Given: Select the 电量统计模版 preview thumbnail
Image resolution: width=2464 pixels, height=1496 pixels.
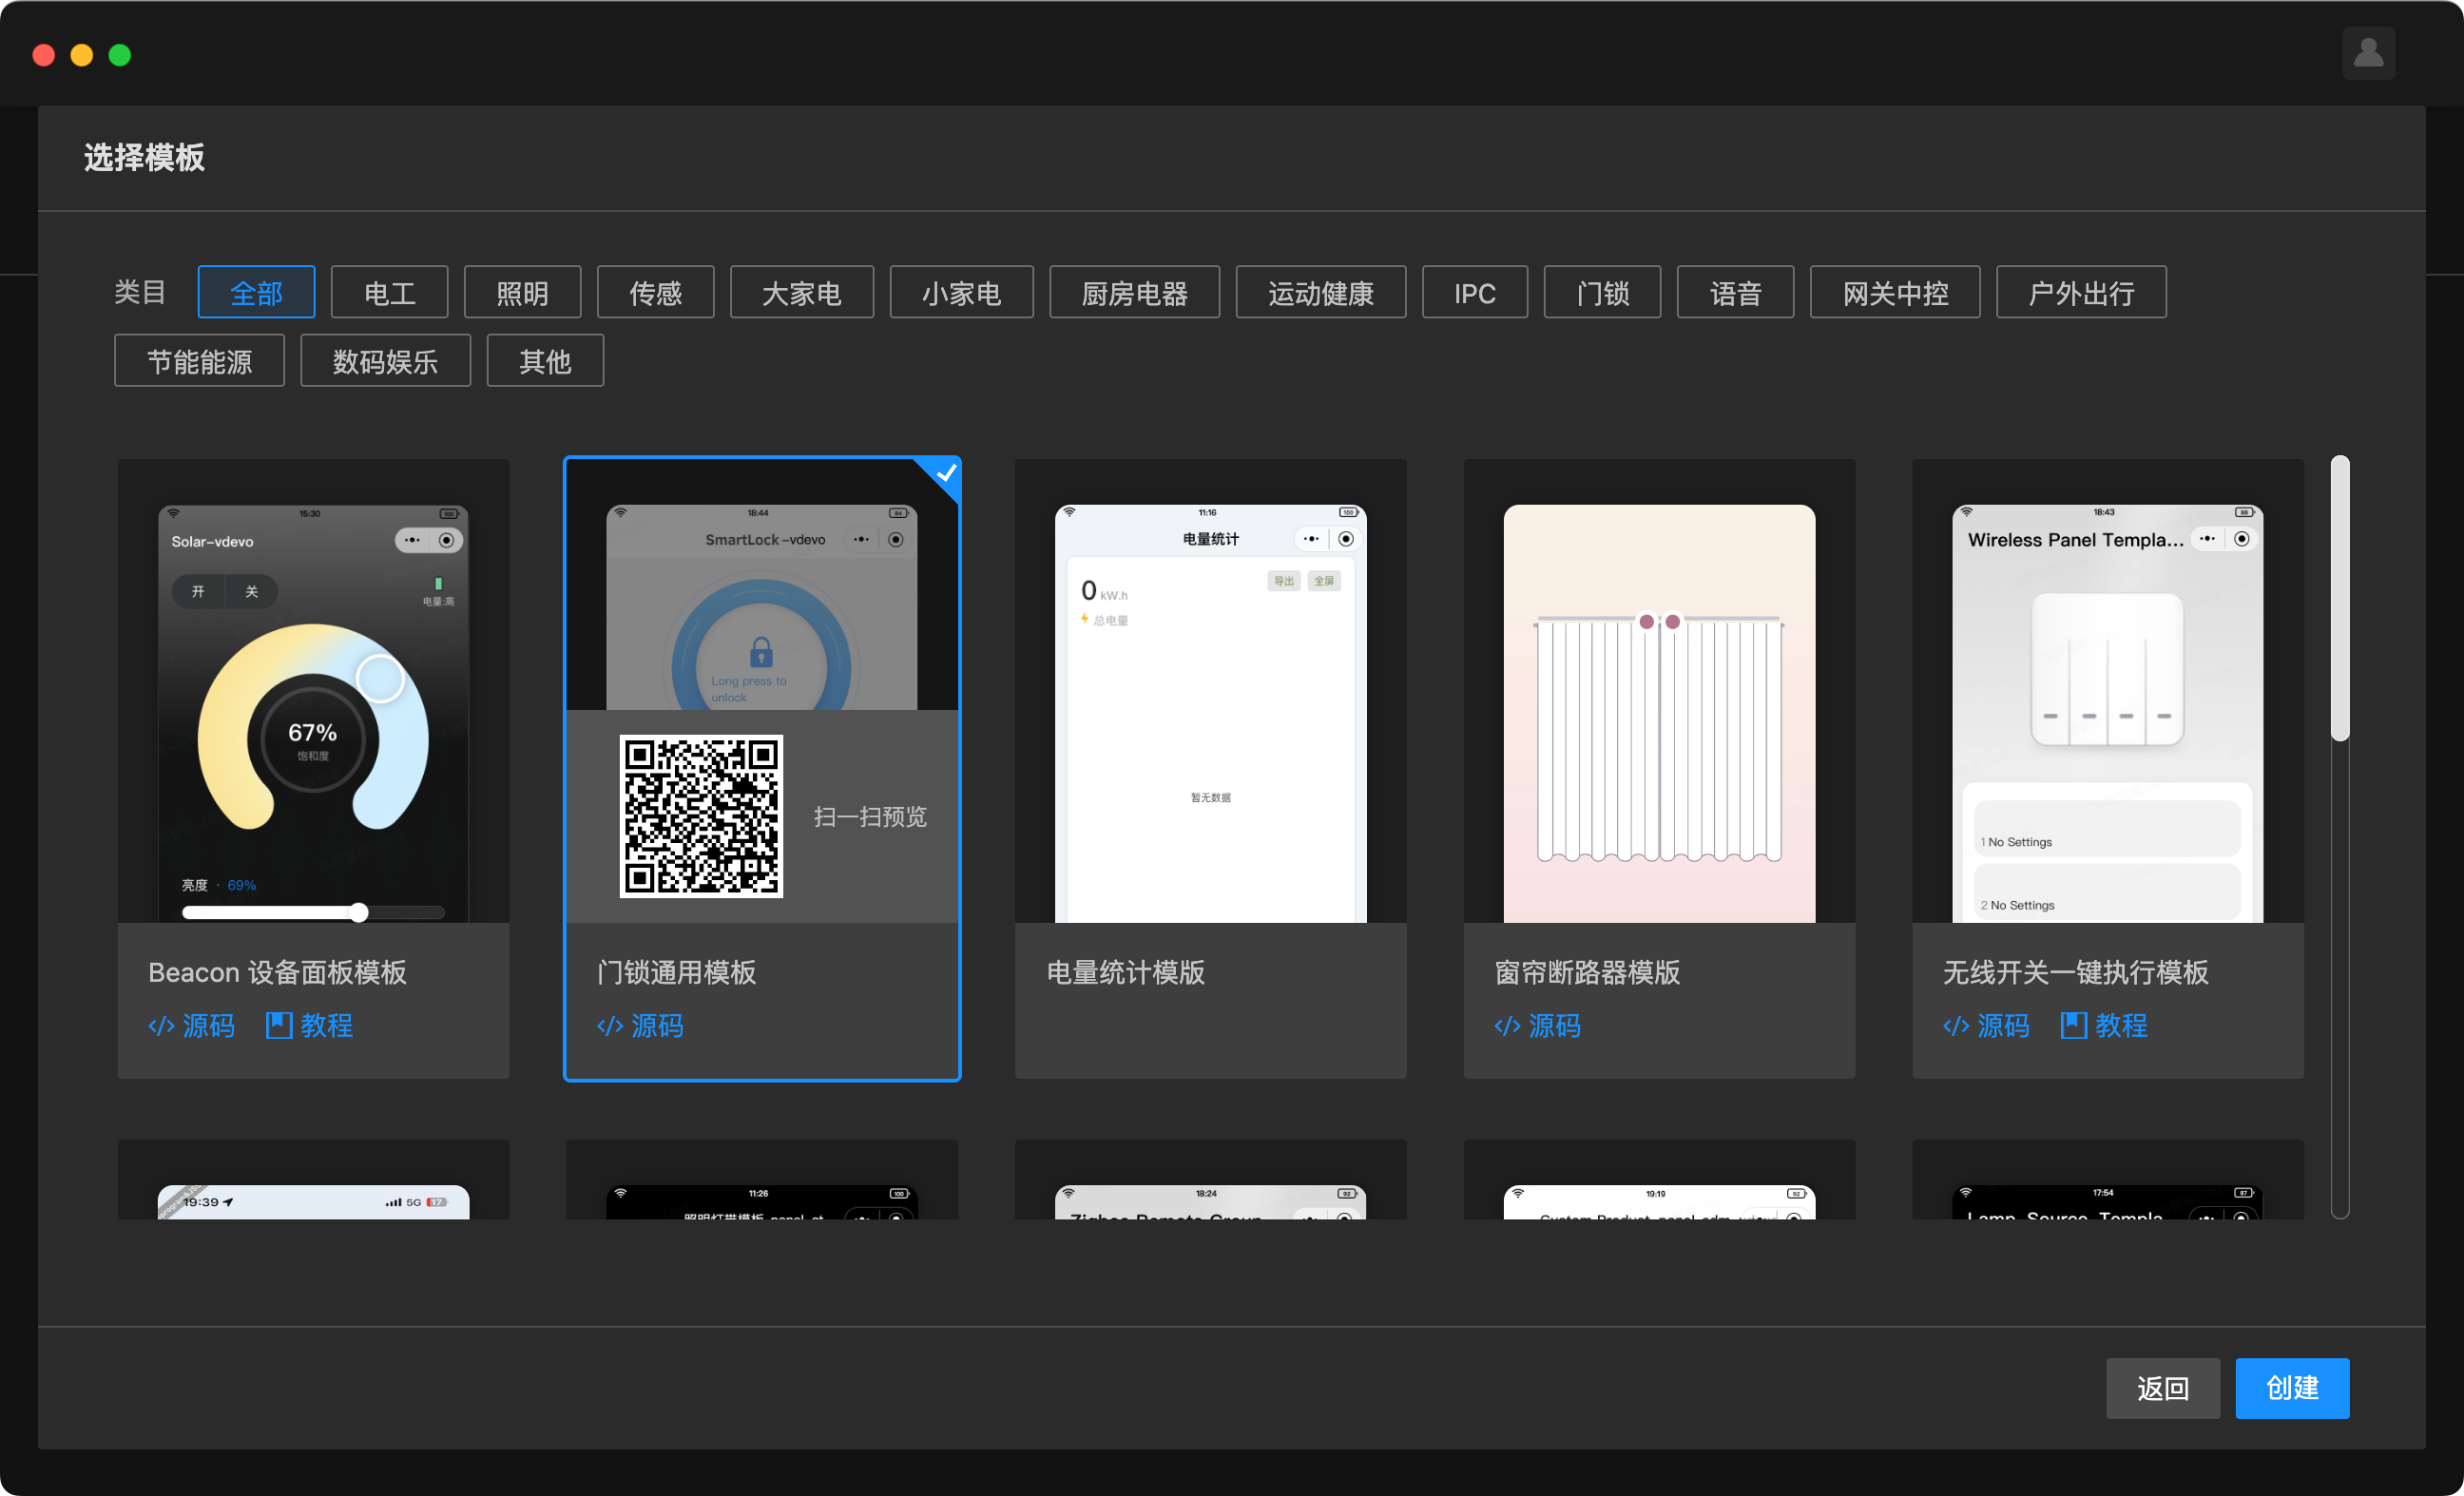Looking at the screenshot, I should [1210, 691].
